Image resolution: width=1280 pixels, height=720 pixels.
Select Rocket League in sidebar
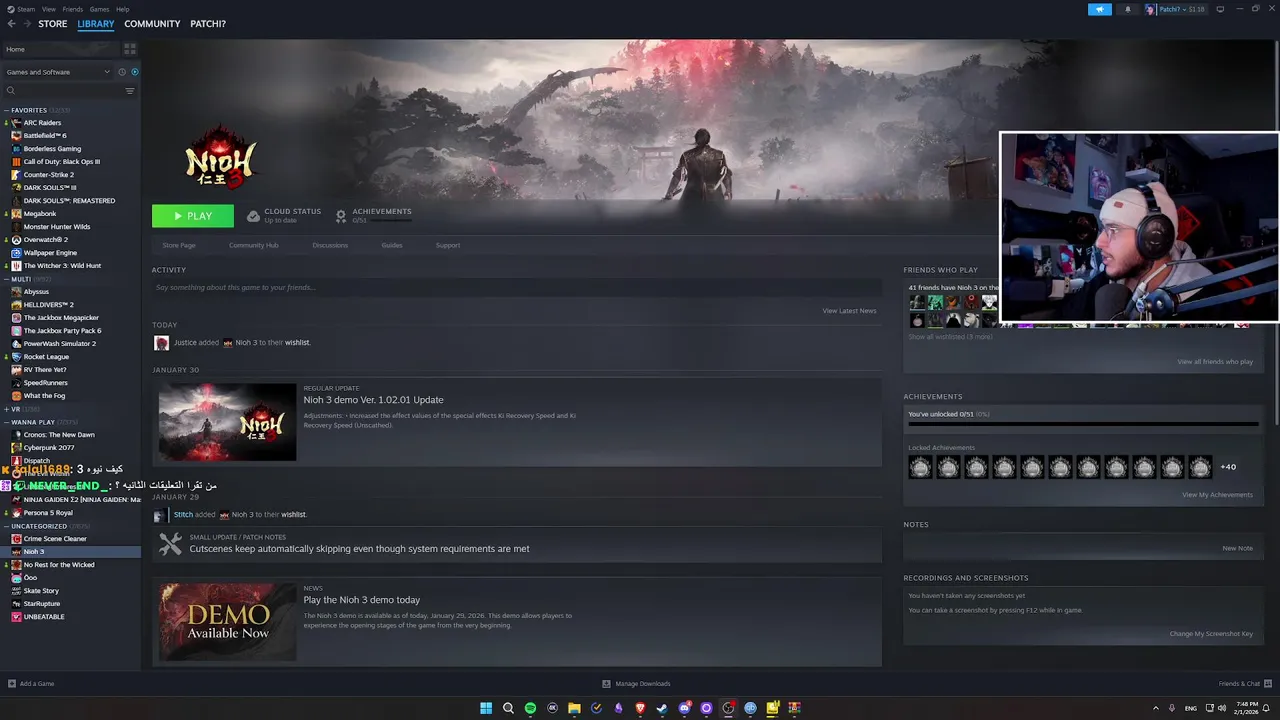(x=46, y=357)
